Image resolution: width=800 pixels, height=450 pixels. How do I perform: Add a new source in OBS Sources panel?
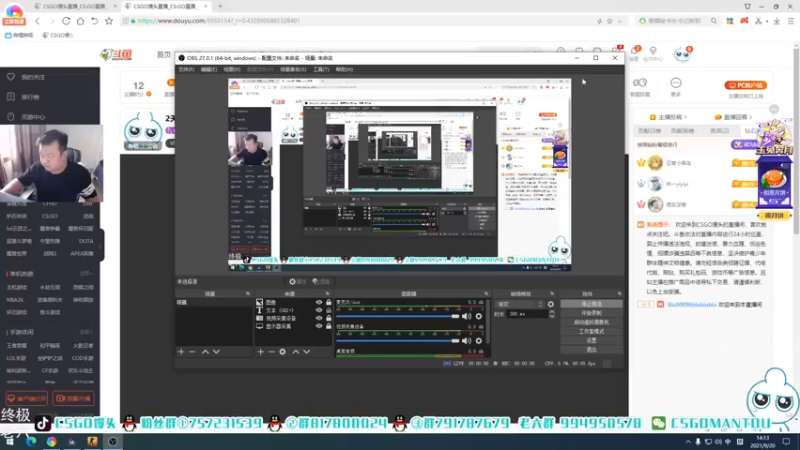[261, 352]
